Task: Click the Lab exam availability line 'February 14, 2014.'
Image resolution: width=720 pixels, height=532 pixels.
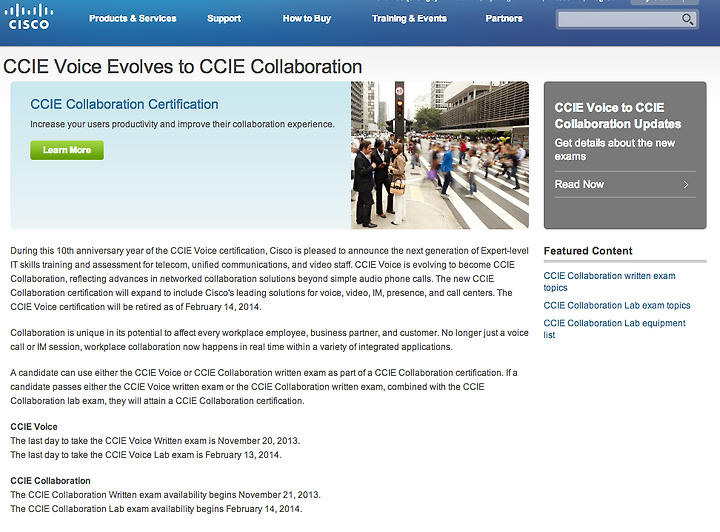Action: coord(156,509)
